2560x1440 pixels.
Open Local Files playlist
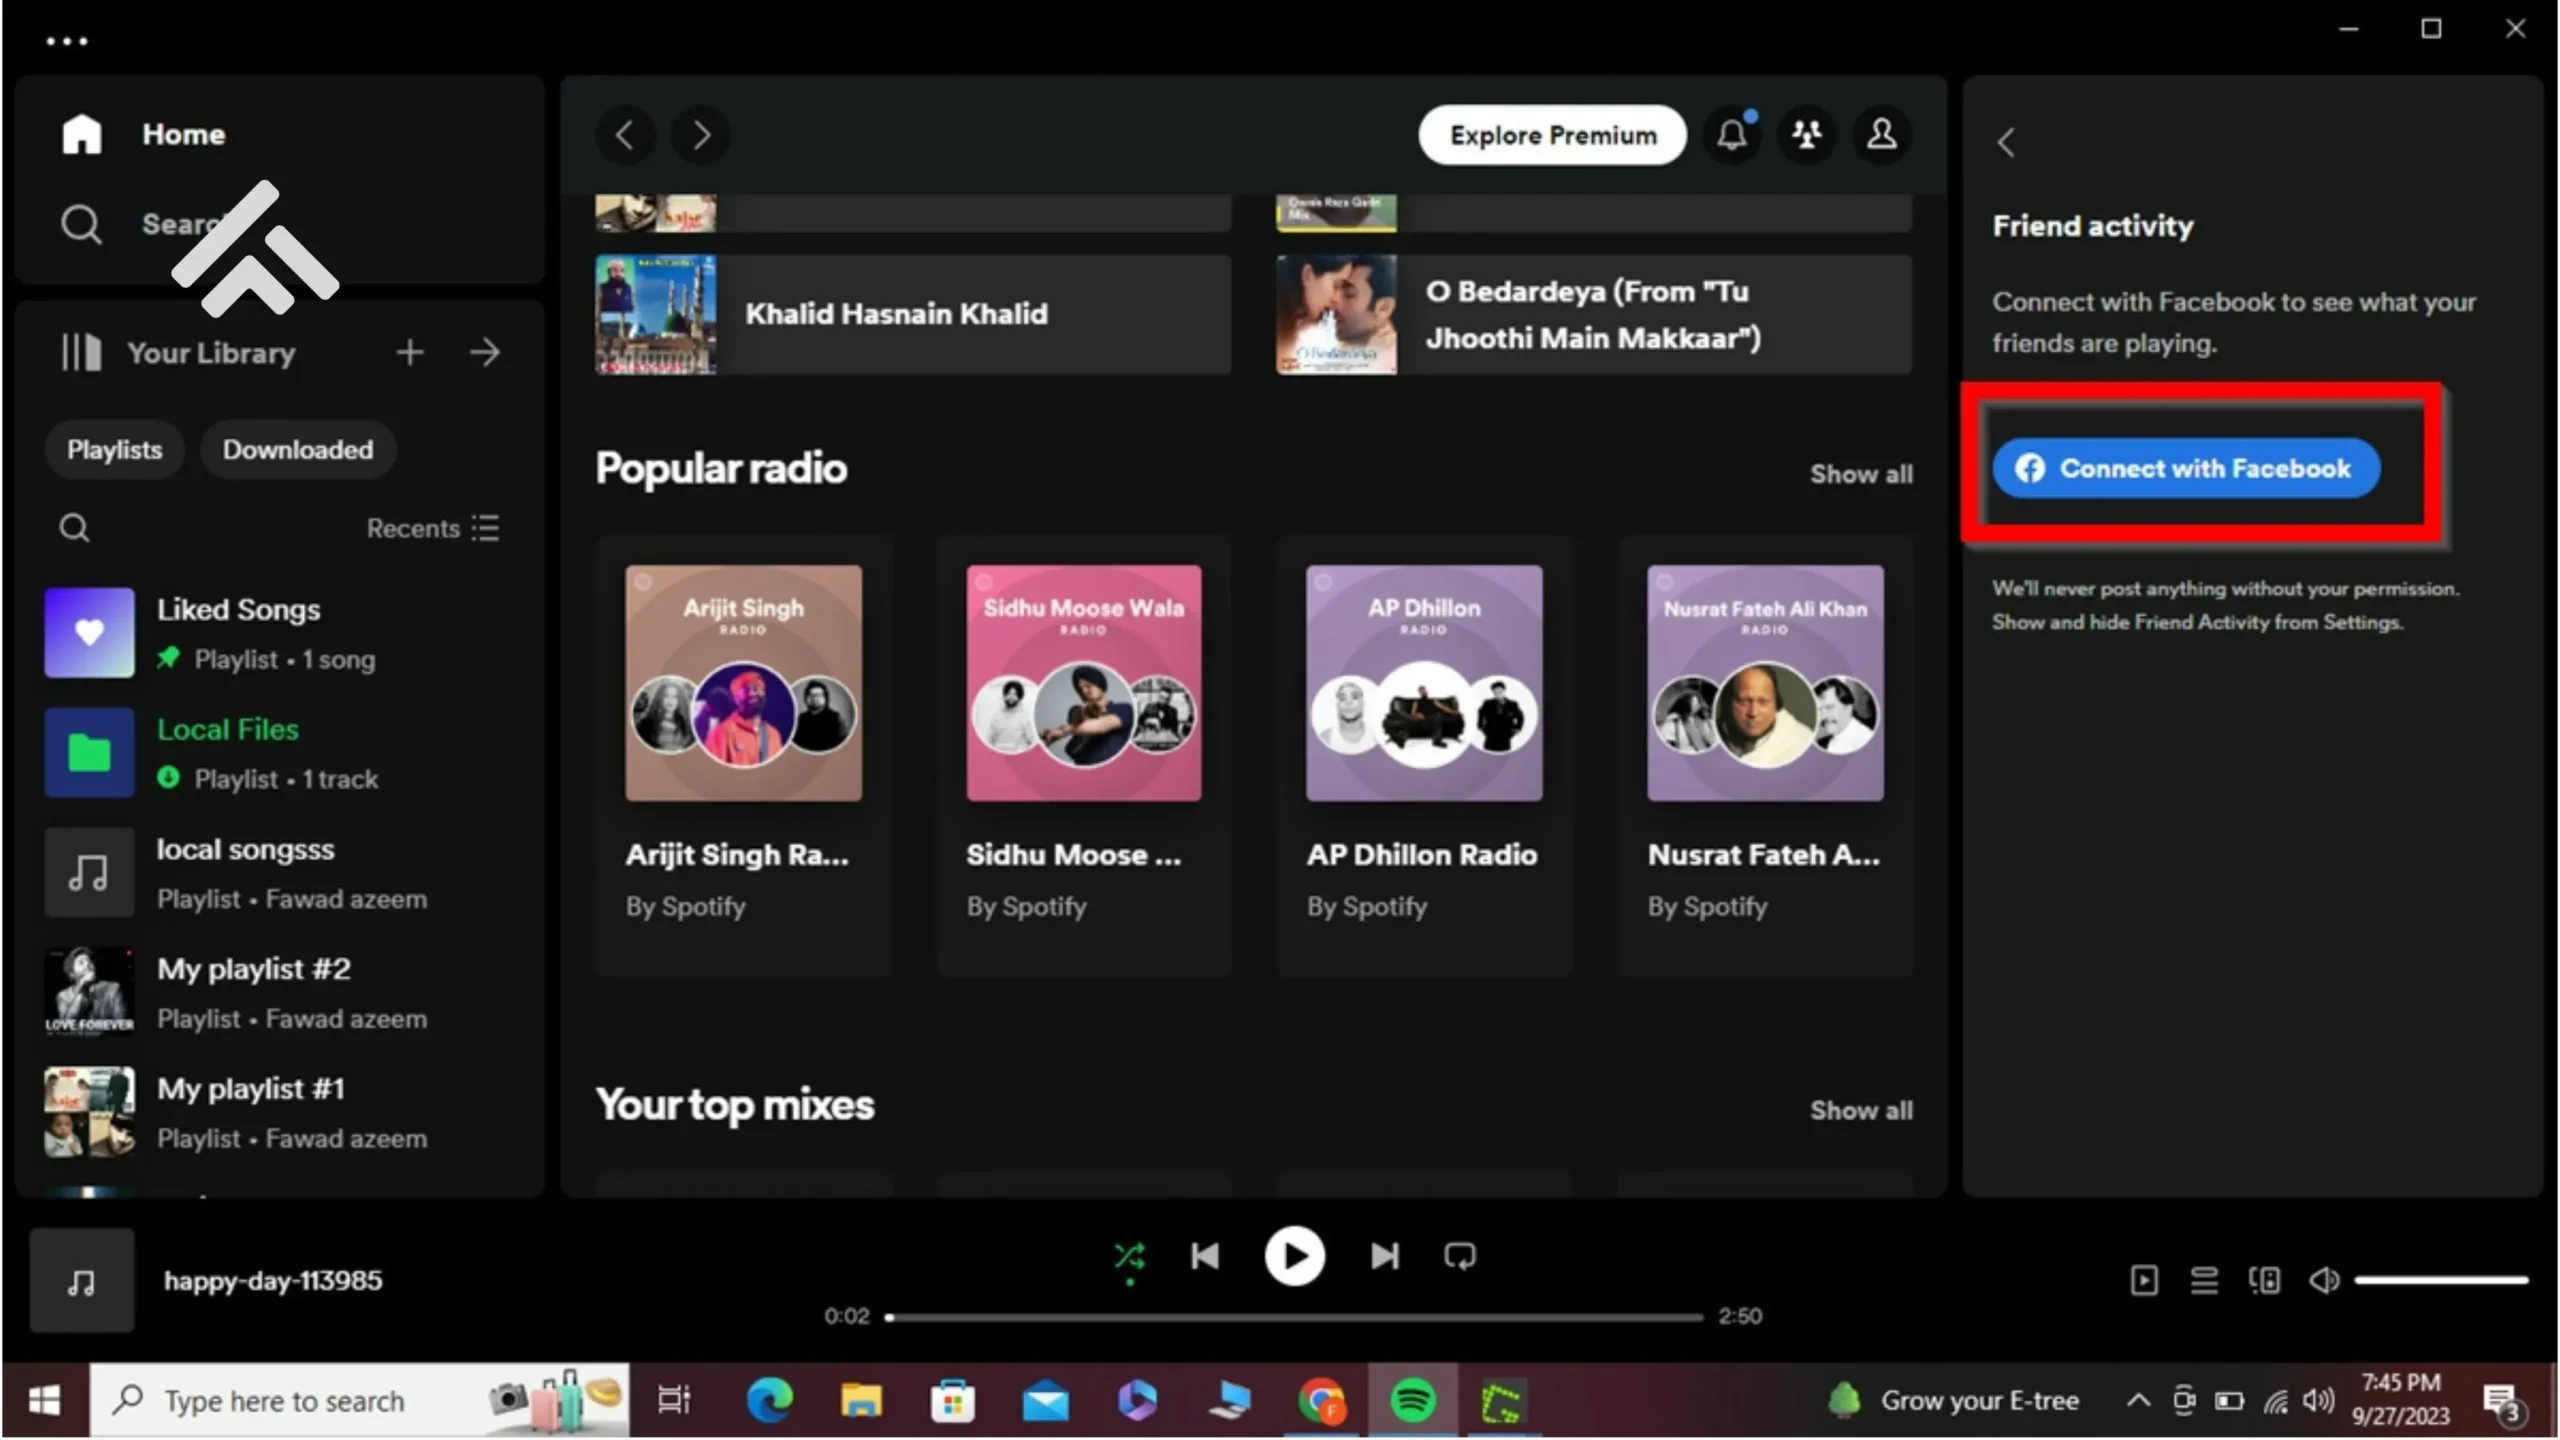(280, 753)
